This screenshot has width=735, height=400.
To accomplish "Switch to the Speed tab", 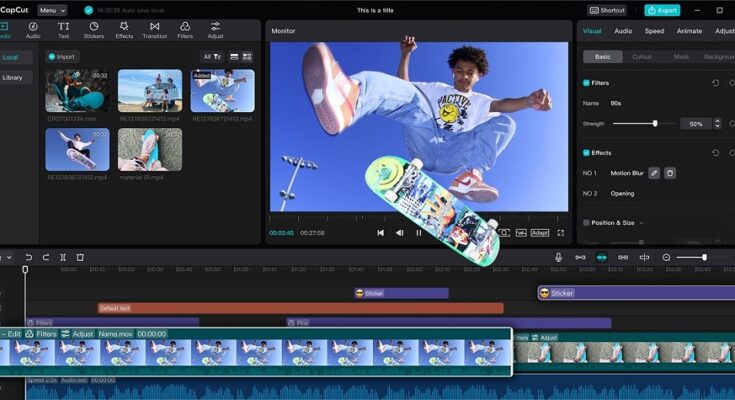I will click(x=654, y=31).
